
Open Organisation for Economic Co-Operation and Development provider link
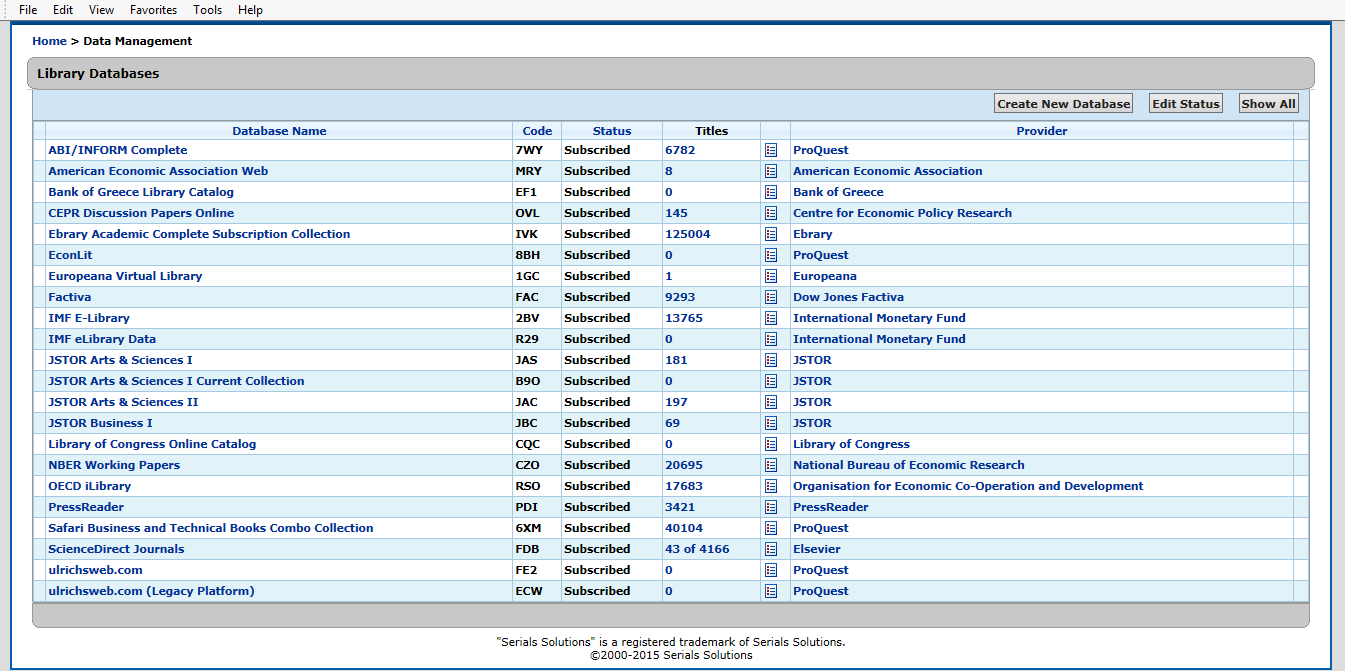pyautogui.click(x=968, y=486)
